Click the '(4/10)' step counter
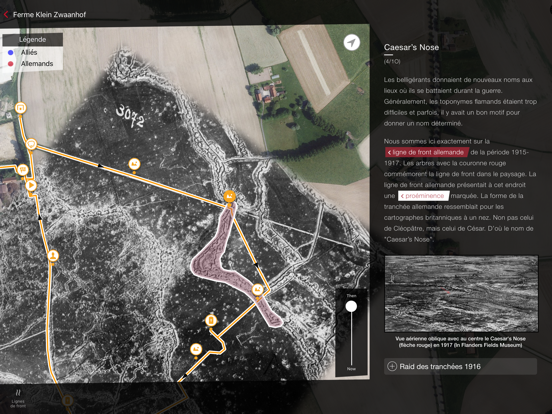 pos(392,62)
